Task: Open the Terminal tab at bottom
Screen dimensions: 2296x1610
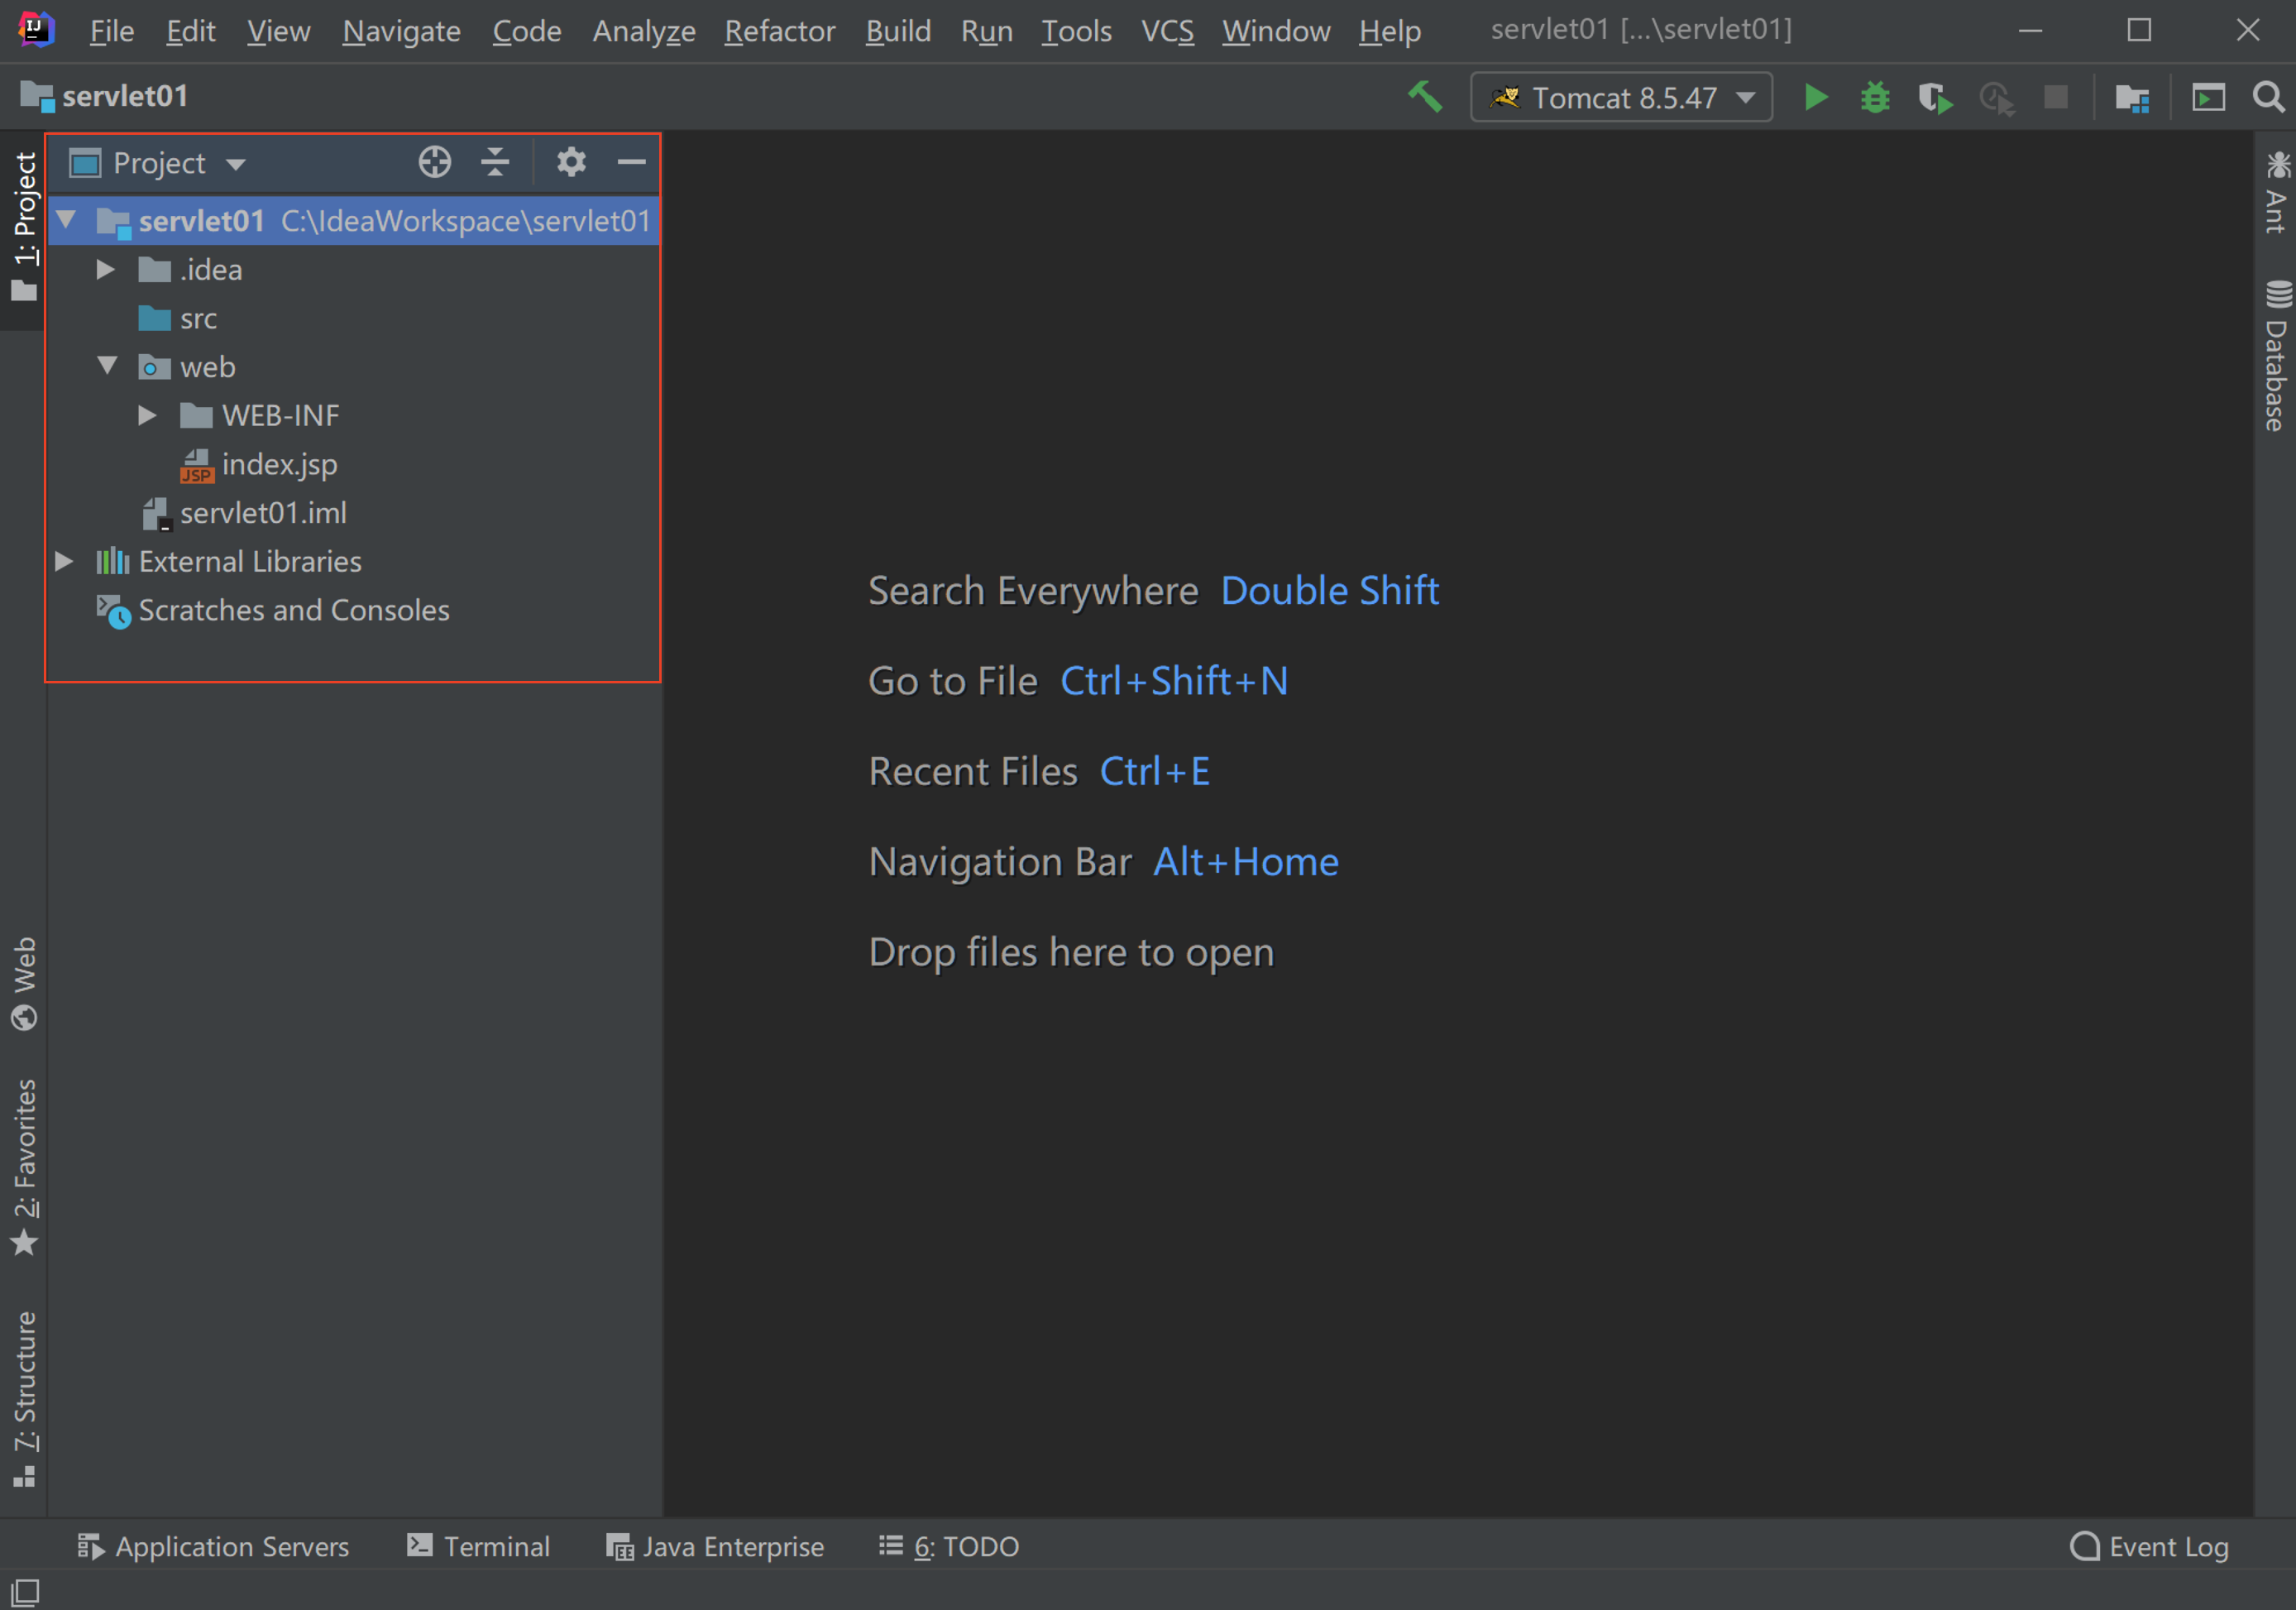Action: 478,1546
